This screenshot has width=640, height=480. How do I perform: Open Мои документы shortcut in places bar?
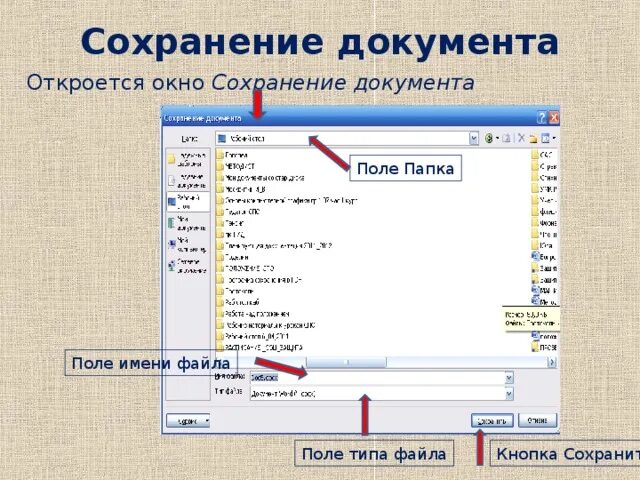(188, 223)
